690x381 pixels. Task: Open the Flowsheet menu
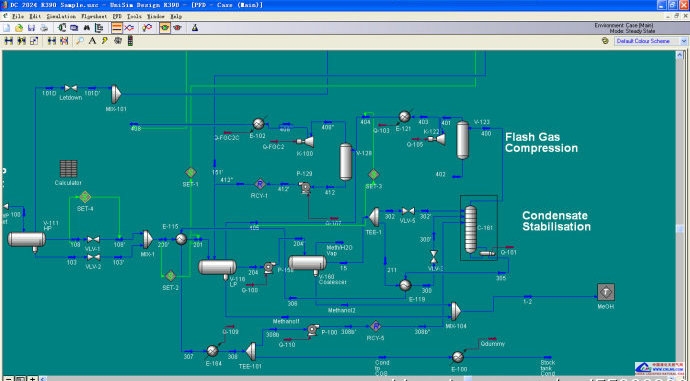[x=94, y=16]
